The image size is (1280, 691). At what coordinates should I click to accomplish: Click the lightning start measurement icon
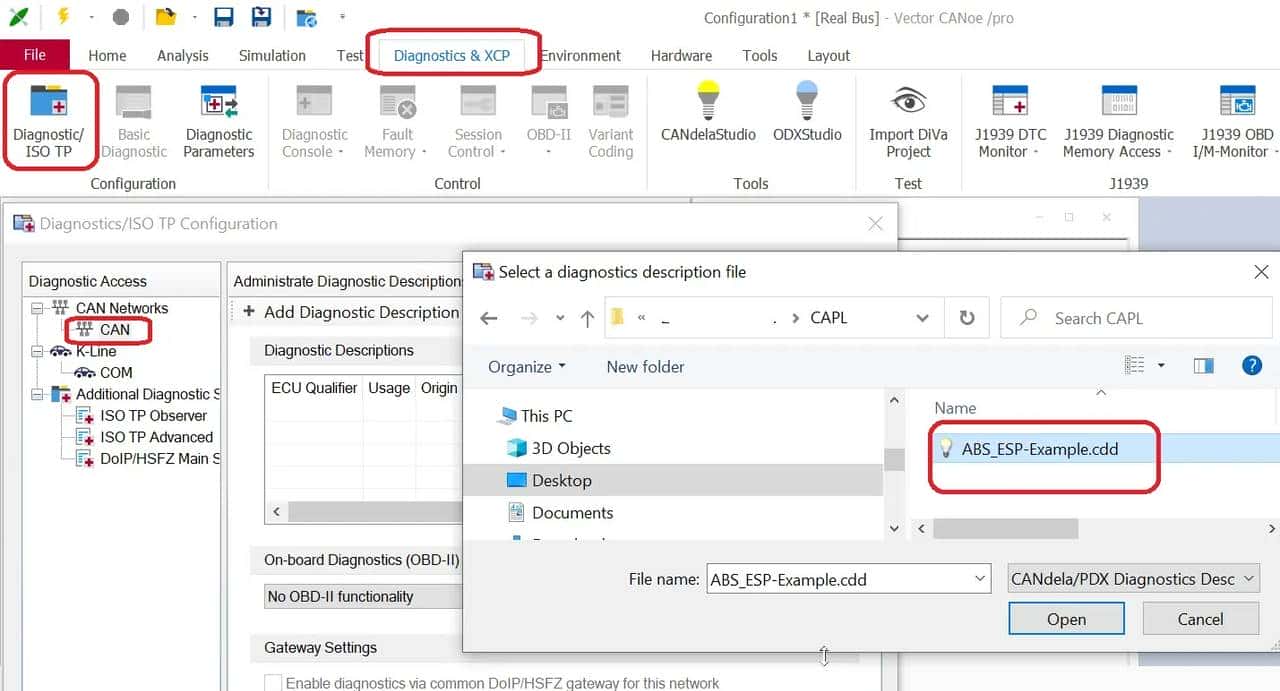coord(64,17)
